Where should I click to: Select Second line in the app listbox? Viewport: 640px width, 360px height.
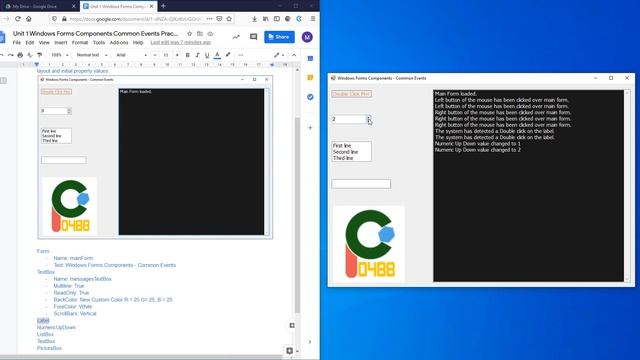click(x=345, y=152)
